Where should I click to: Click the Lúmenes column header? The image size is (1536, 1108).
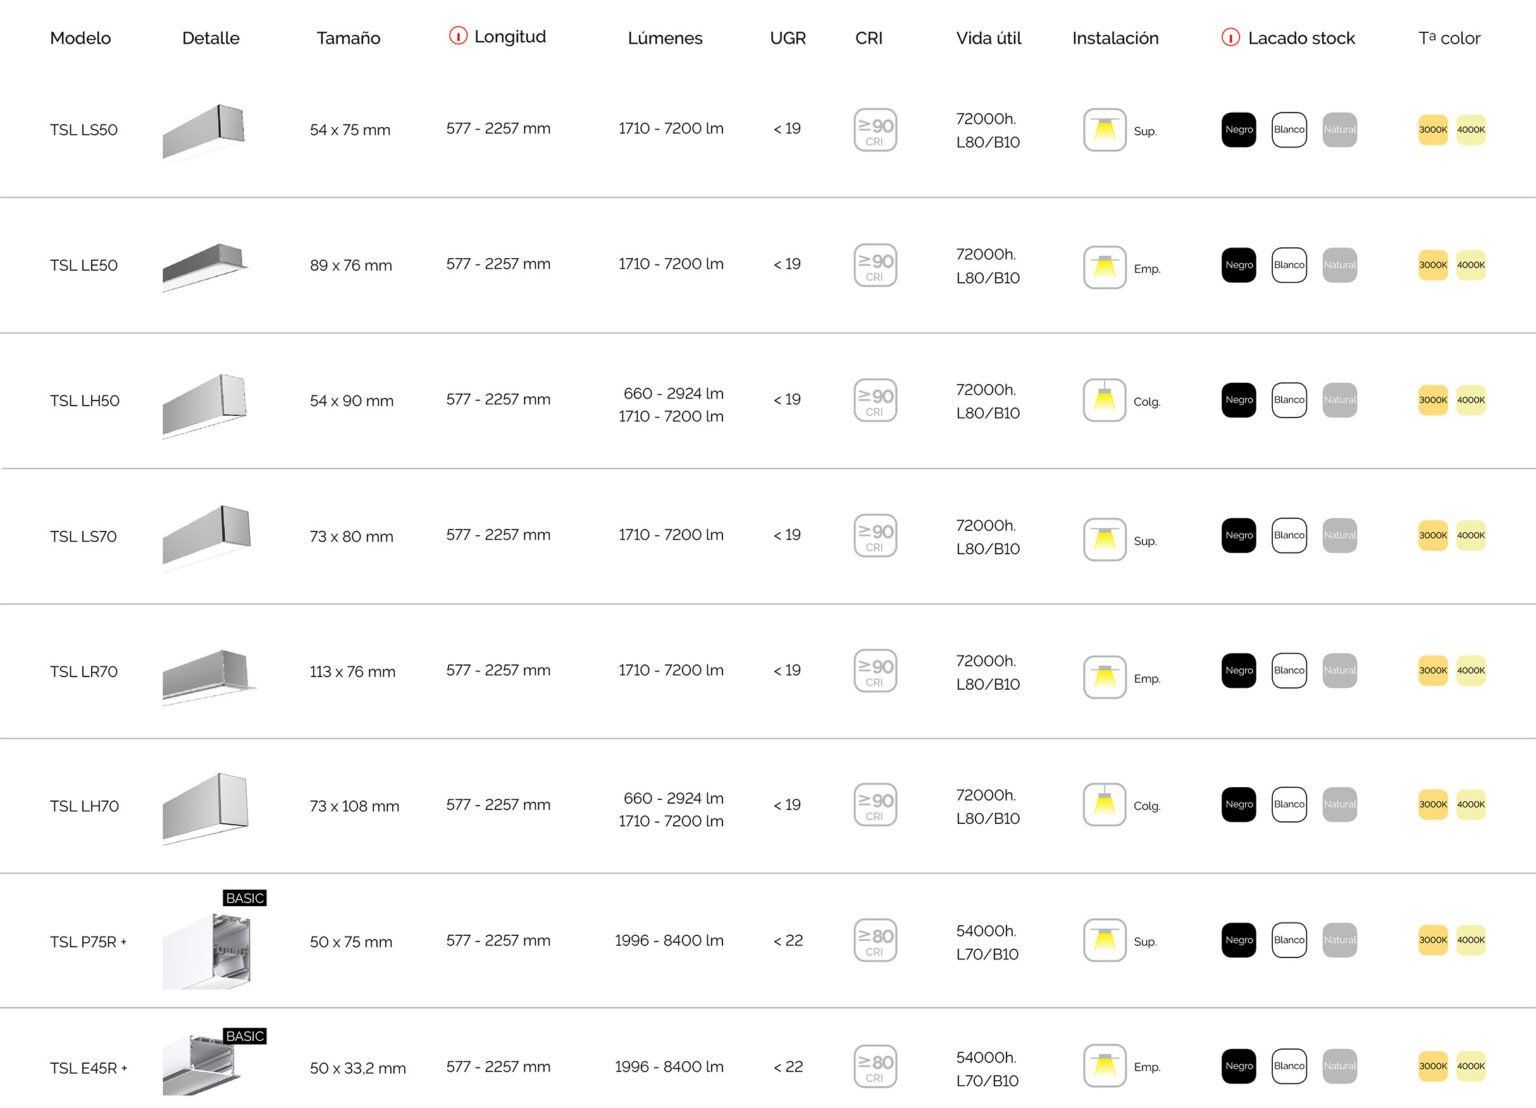coord(665,38)
